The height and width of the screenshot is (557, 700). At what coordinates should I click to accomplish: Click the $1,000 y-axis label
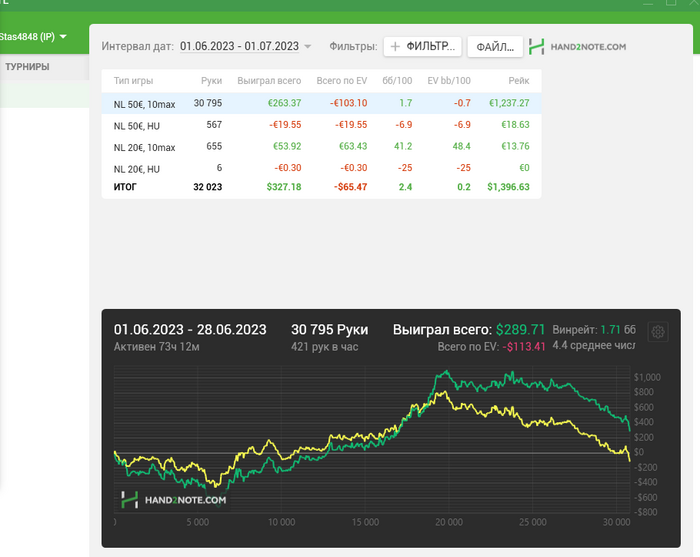click(647, 378)
